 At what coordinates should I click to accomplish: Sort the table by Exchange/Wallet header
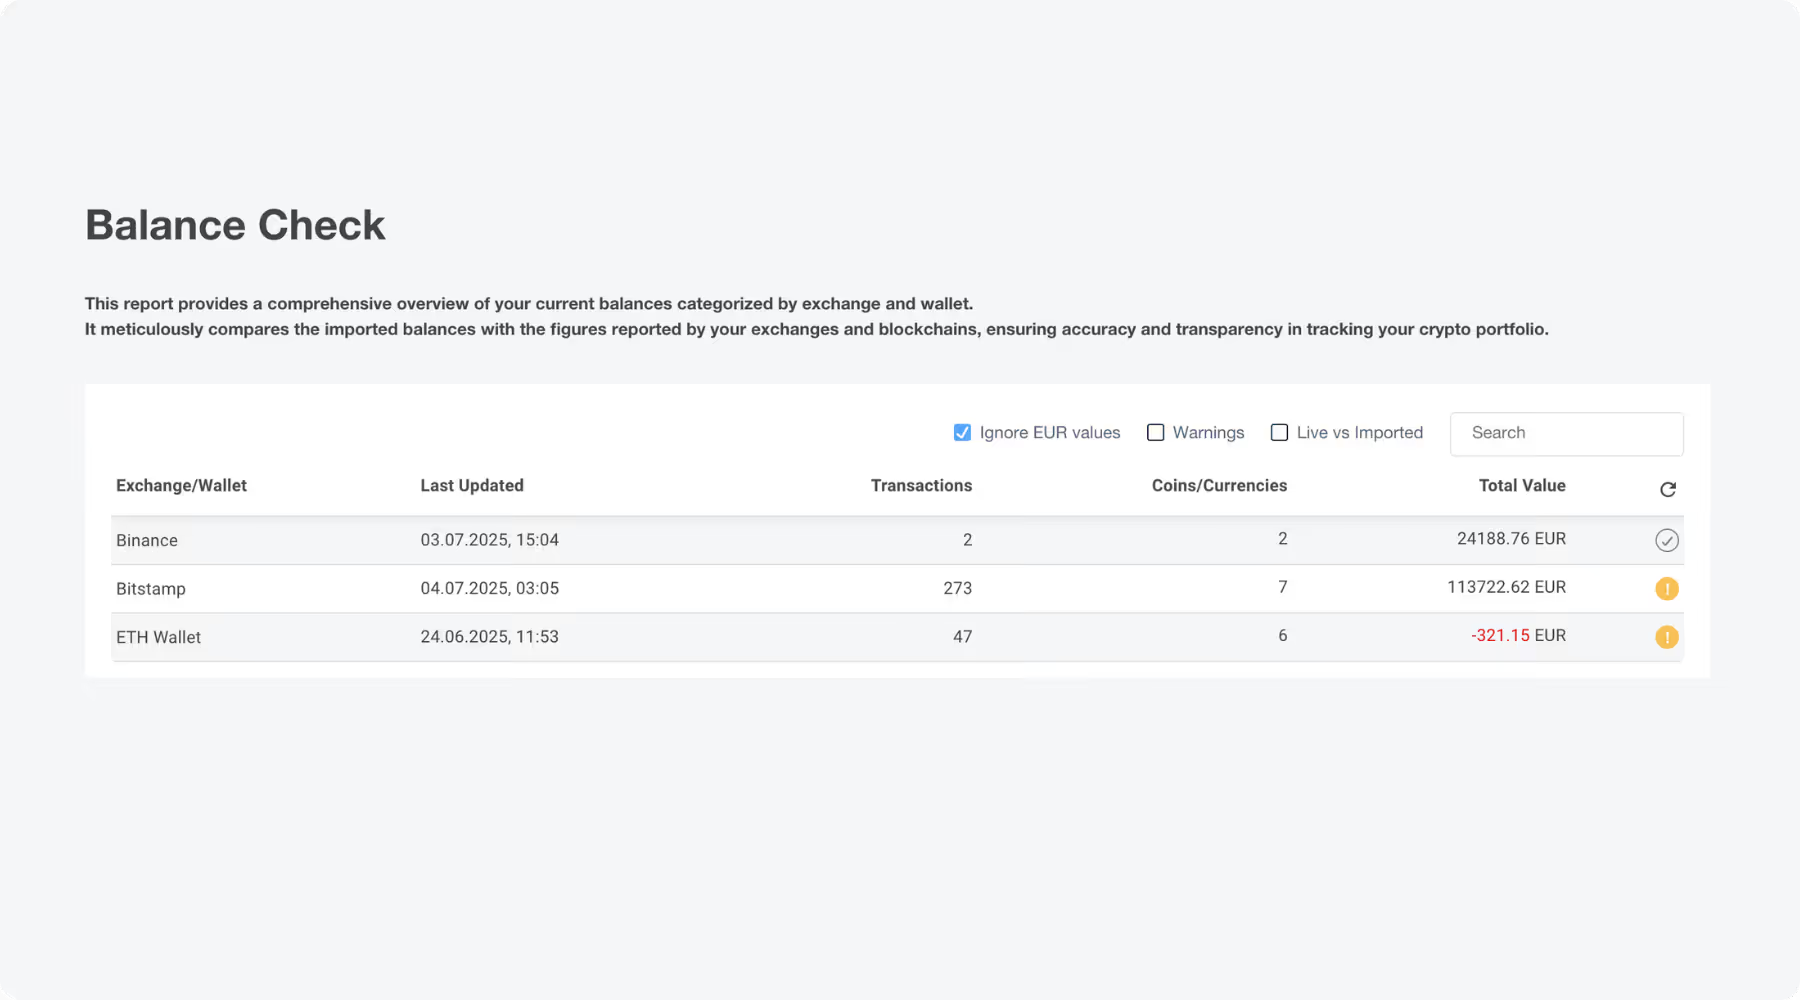[181, 485]
